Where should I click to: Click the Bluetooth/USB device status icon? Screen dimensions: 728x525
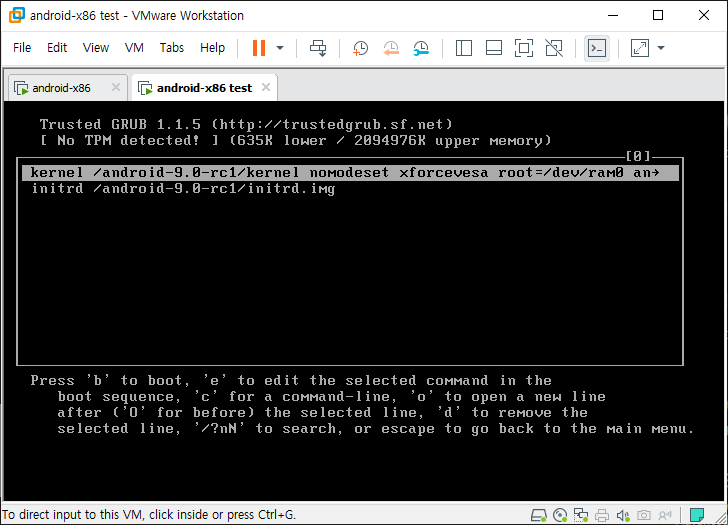665,515
